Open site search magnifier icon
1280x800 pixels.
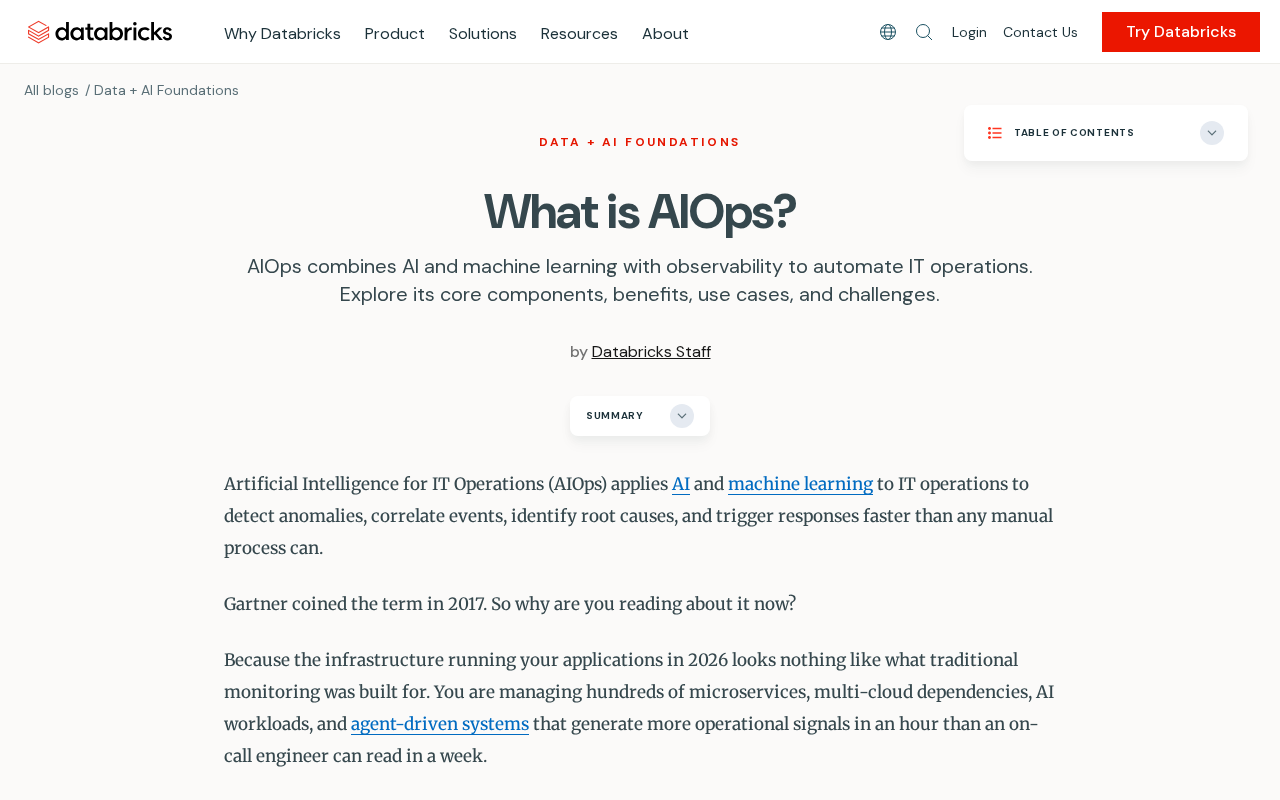(x=924, y=32)
